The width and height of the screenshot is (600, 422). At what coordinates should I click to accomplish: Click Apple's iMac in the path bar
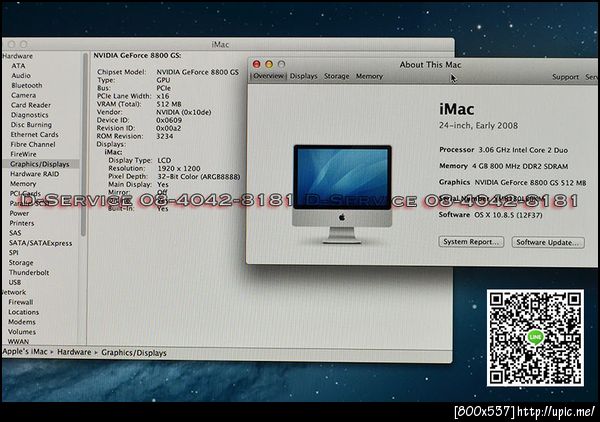[x=25, y=352]
